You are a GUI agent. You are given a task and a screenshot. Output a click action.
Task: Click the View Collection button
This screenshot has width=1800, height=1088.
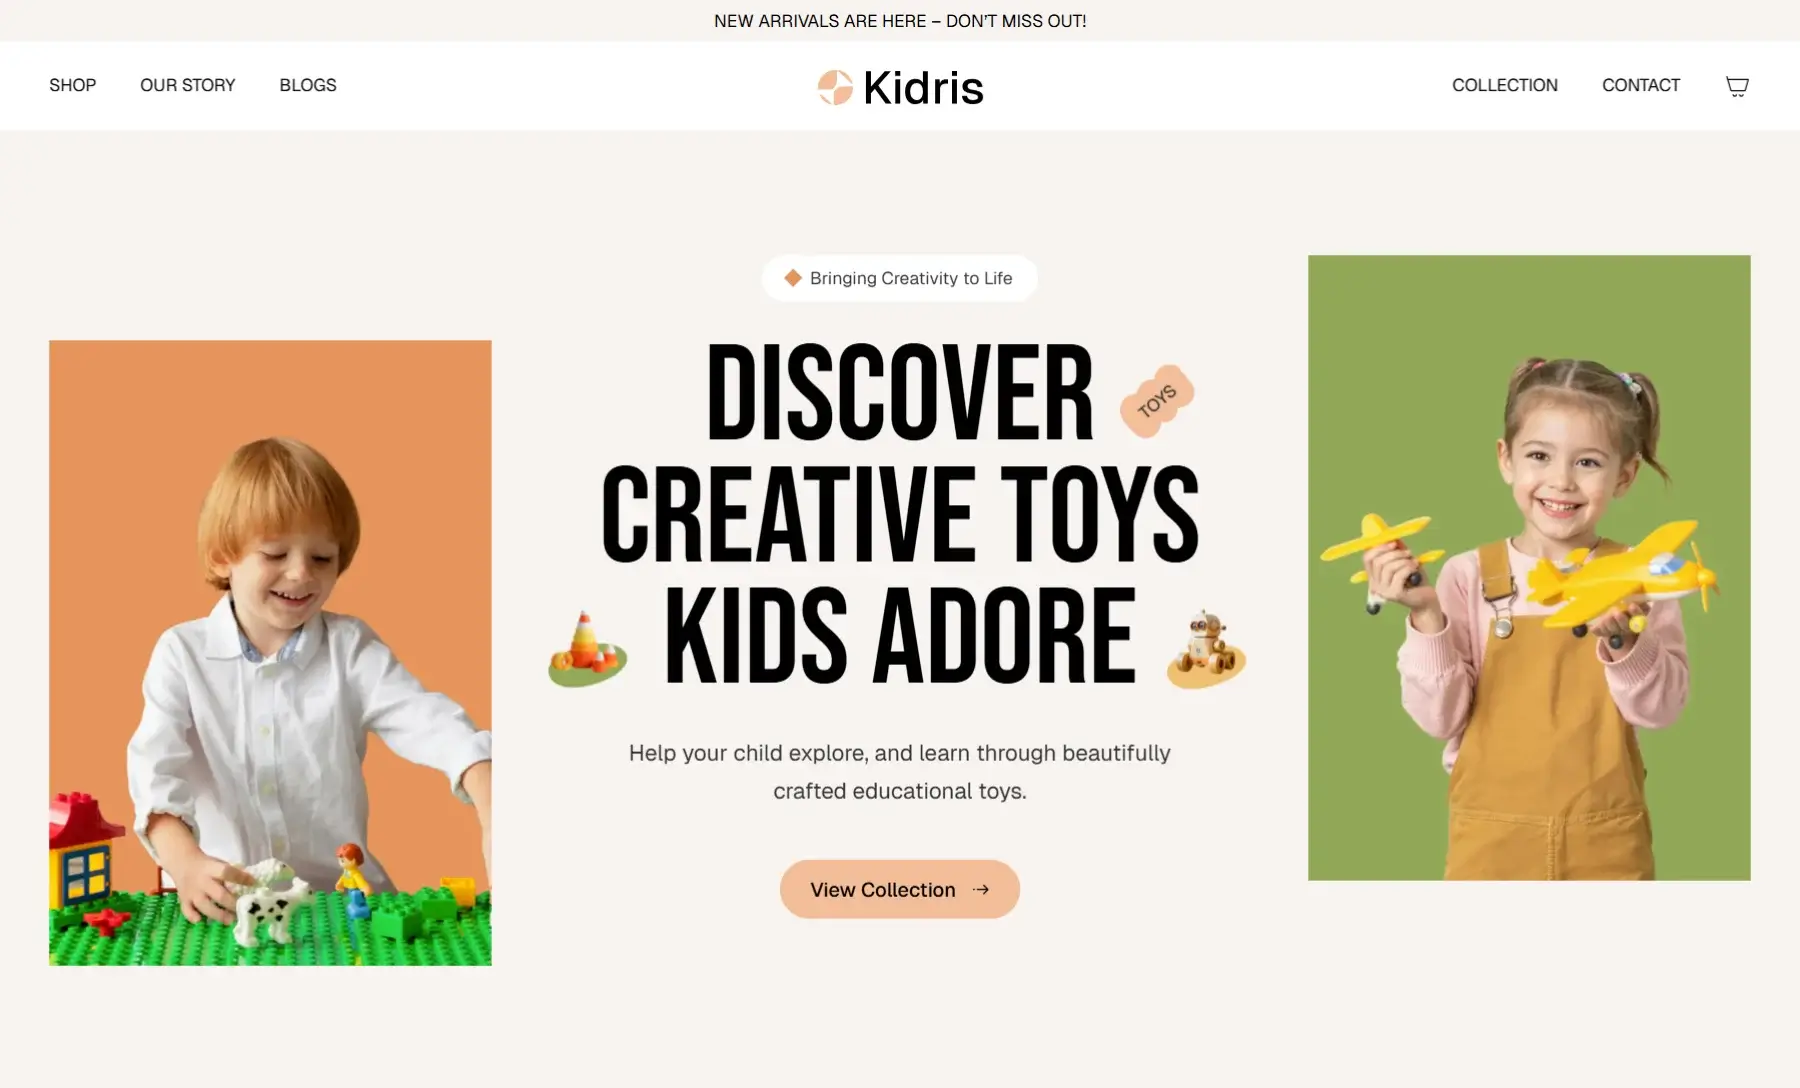(x=900, y=889)
